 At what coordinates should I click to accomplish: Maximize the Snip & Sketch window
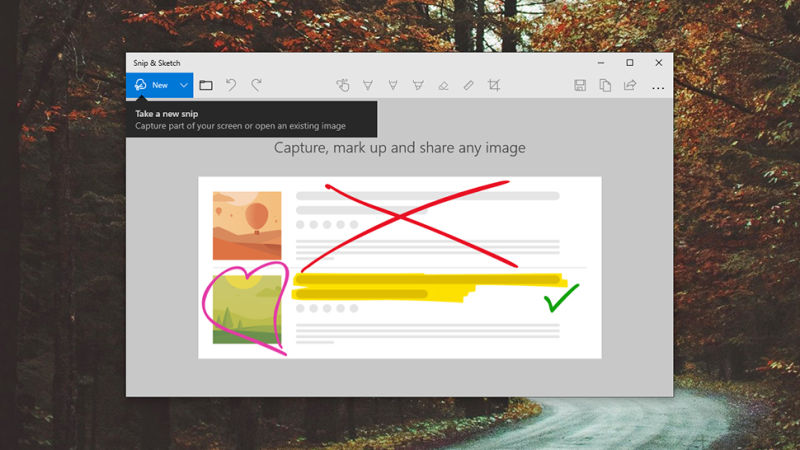click(629, 62)
